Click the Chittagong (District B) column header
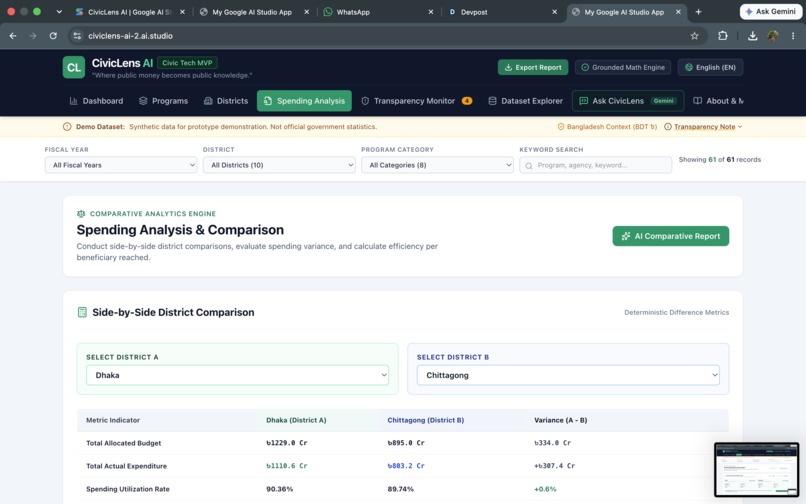The width and height of the screenshot is (806, 504). 426,420
